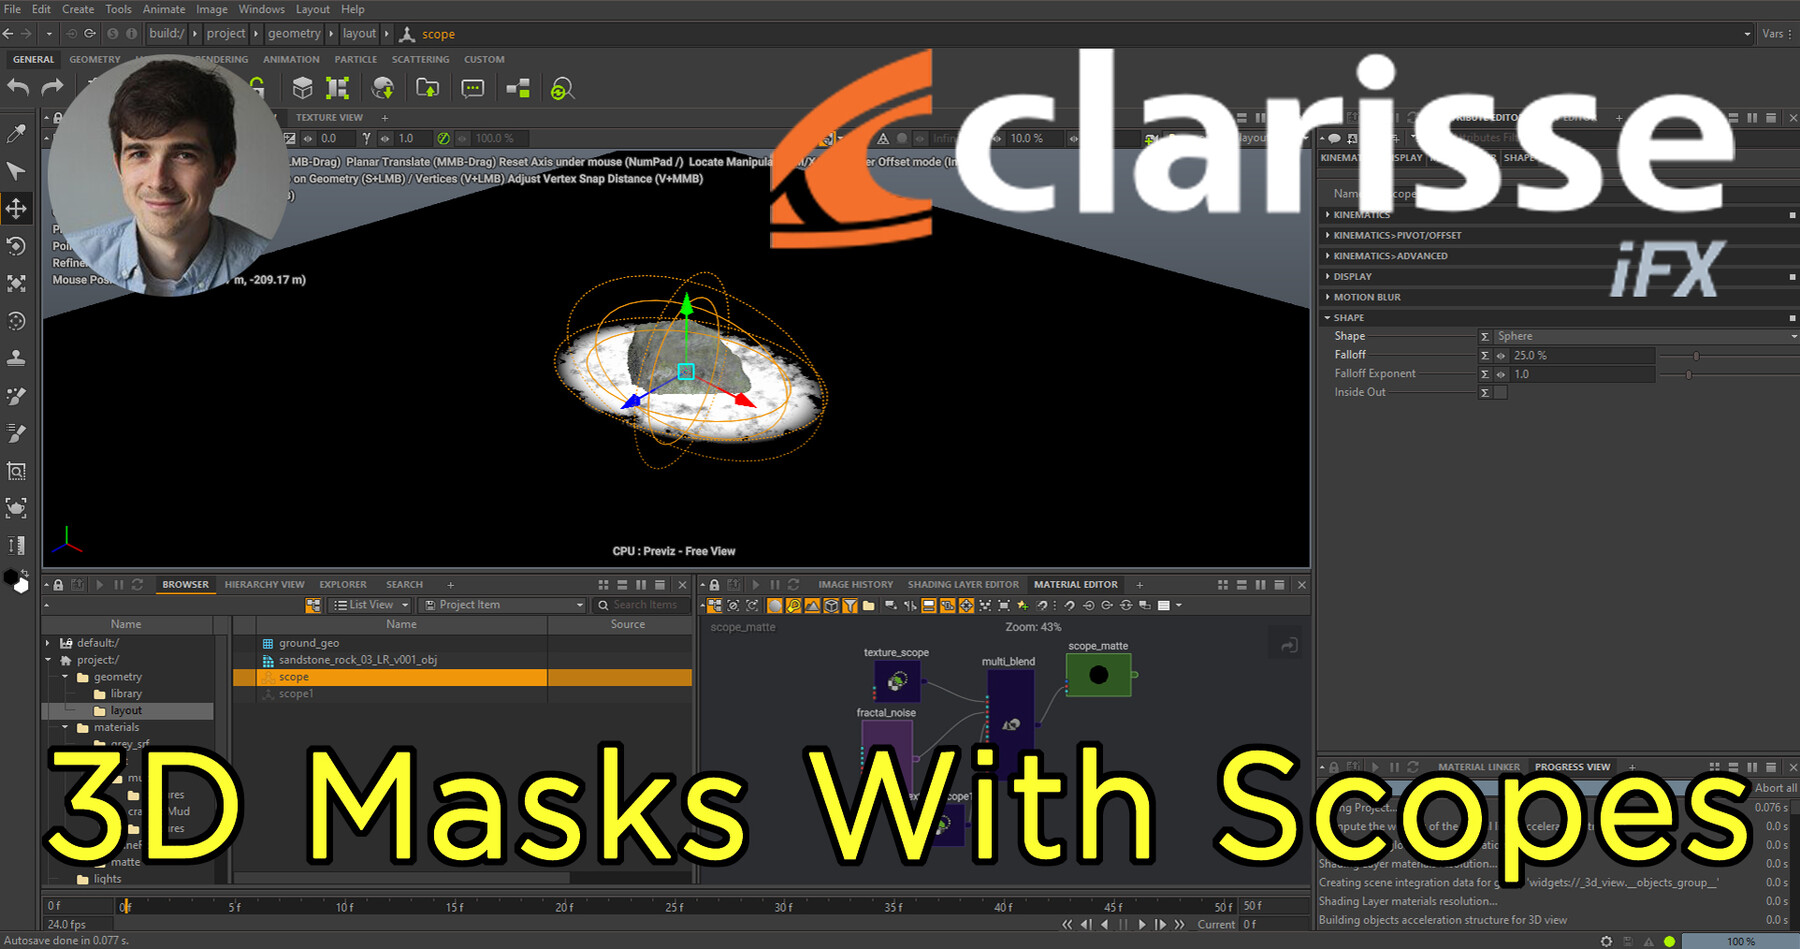This screenshot has width=1800, height=949.
Task: Select the scope_matte node in material editor
Action: click(x=1098, y=674)
